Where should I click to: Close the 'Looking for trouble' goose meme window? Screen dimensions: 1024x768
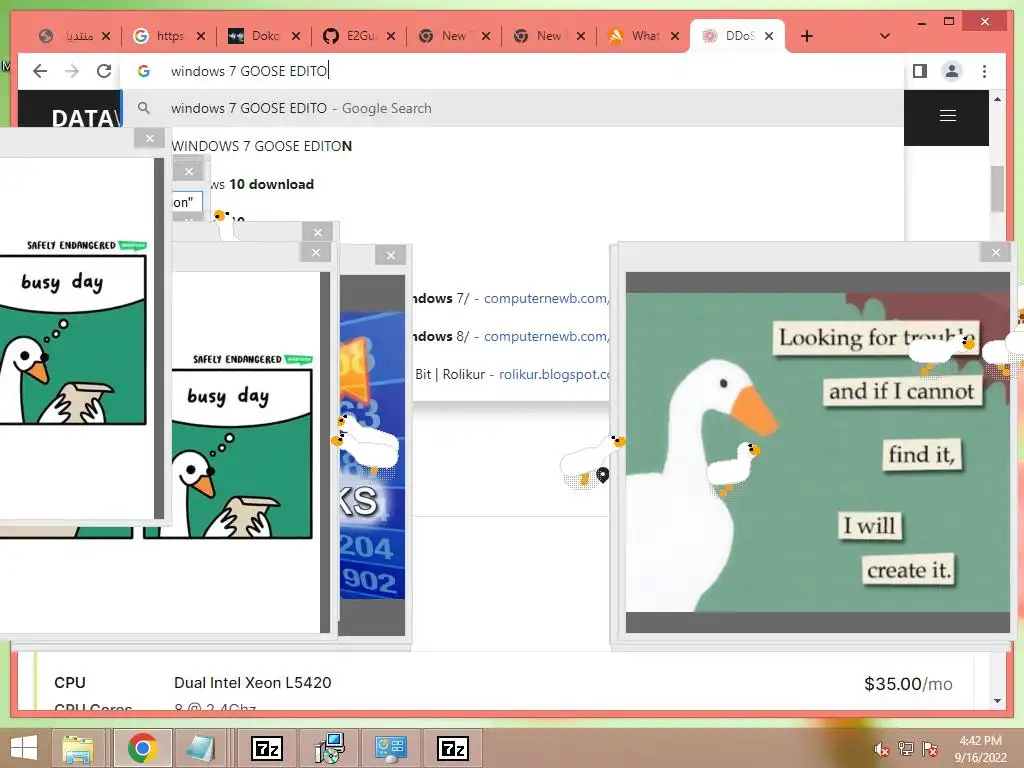point(996,252)
